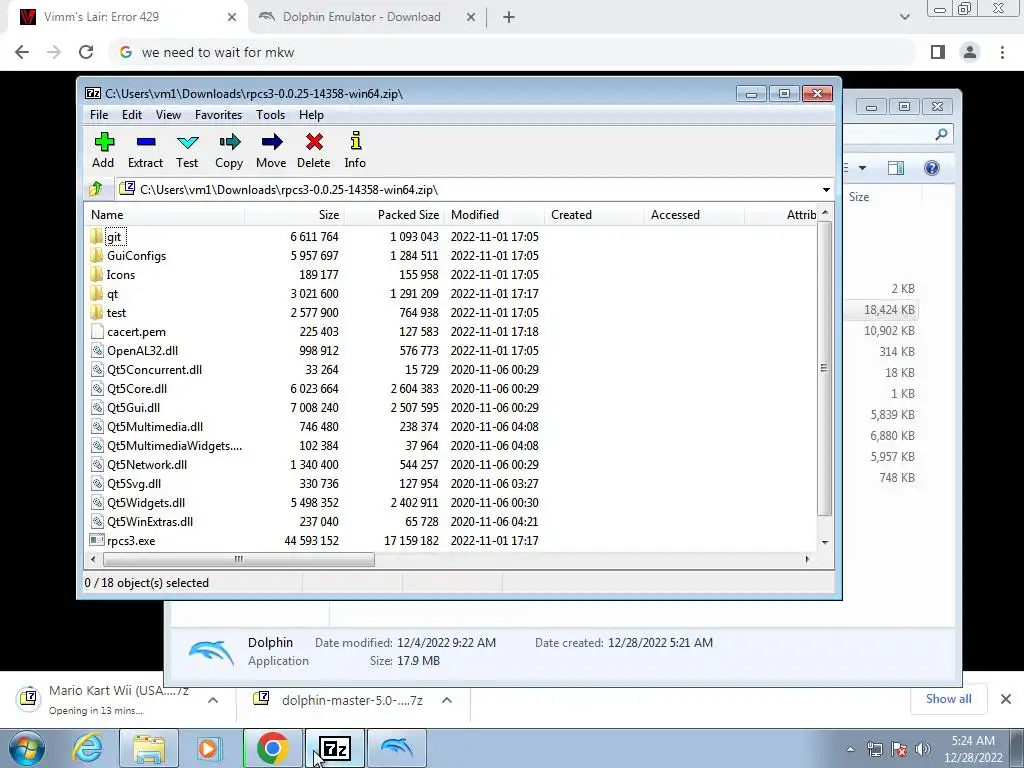Click the Extract toolbar icon

146,142
